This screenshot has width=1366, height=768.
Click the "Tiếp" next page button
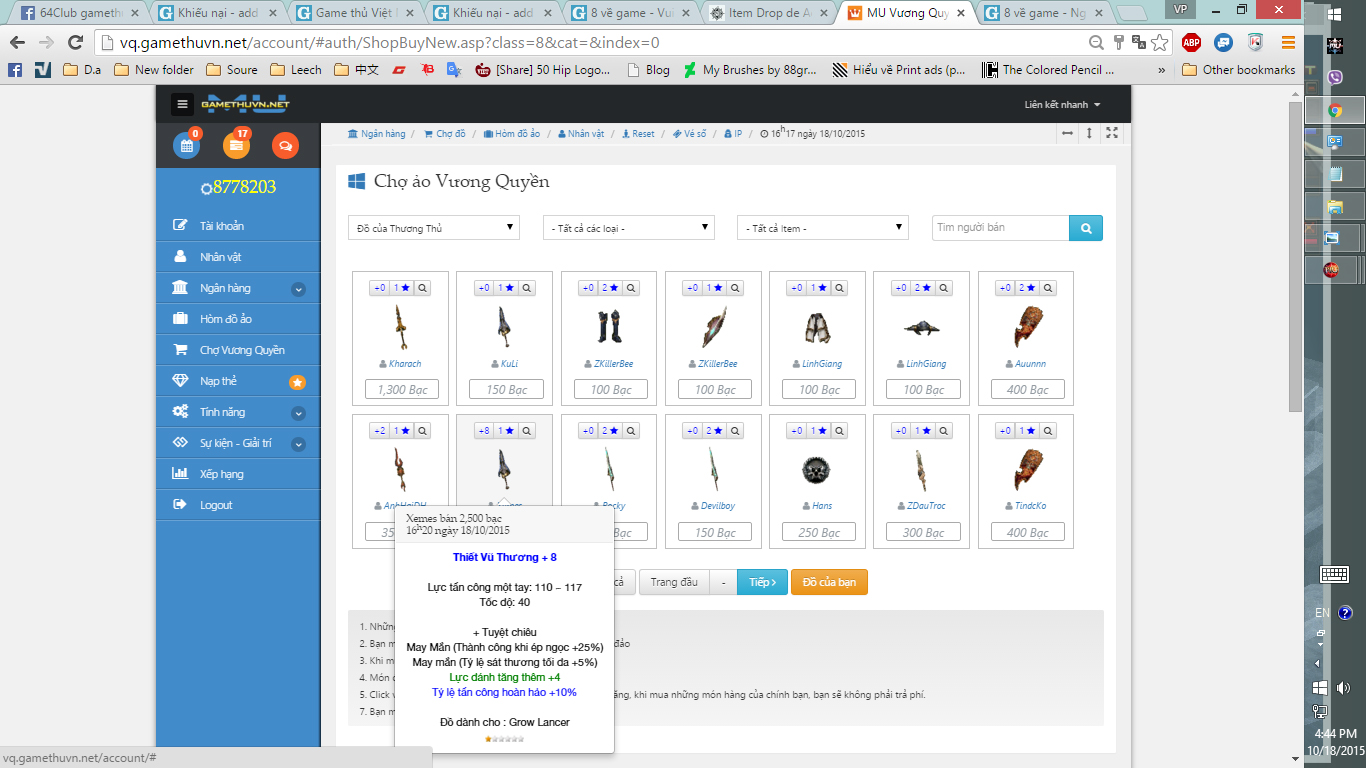click(762, 582)
